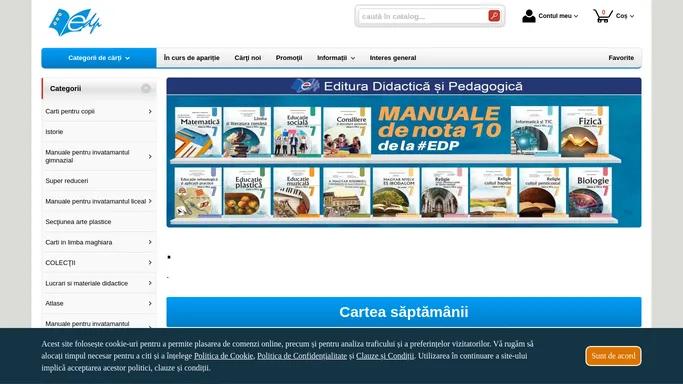683x384 pixels.
Task: Click the Biologie book cover in banner
Action: [x=590, y=192]
